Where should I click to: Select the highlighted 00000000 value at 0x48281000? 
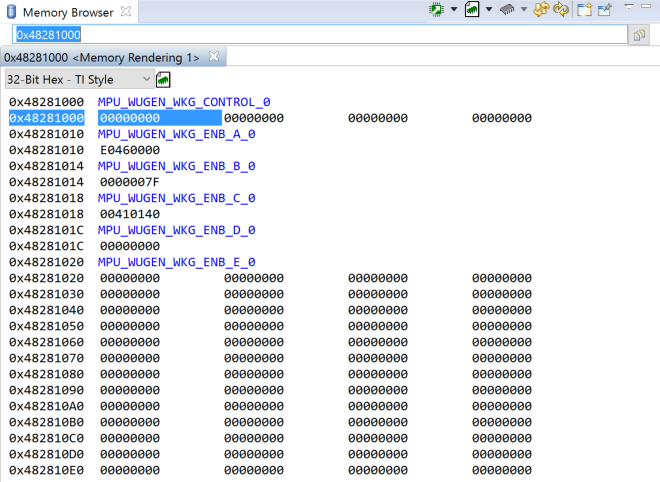(x=160, y=118)
